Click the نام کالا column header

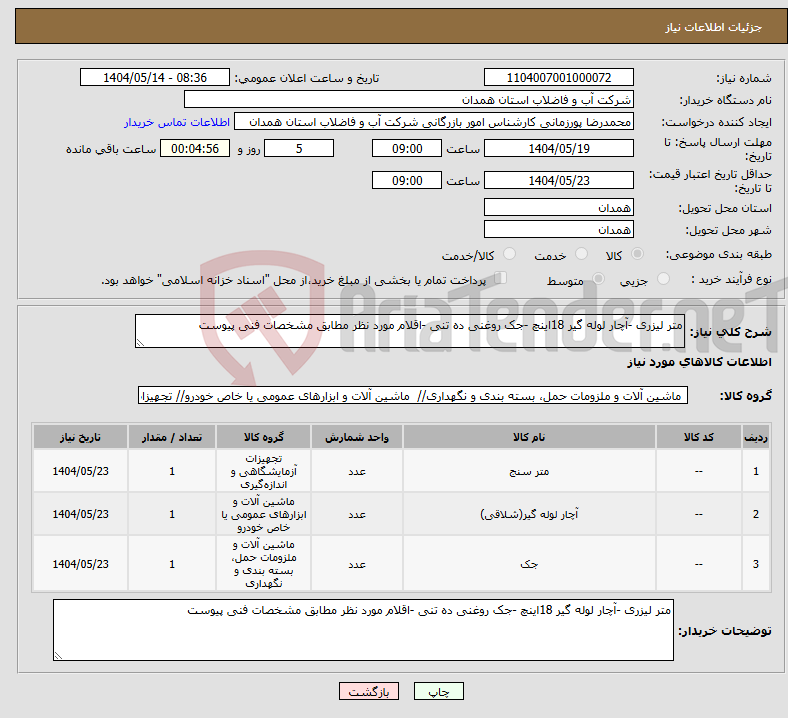(529, 438)
